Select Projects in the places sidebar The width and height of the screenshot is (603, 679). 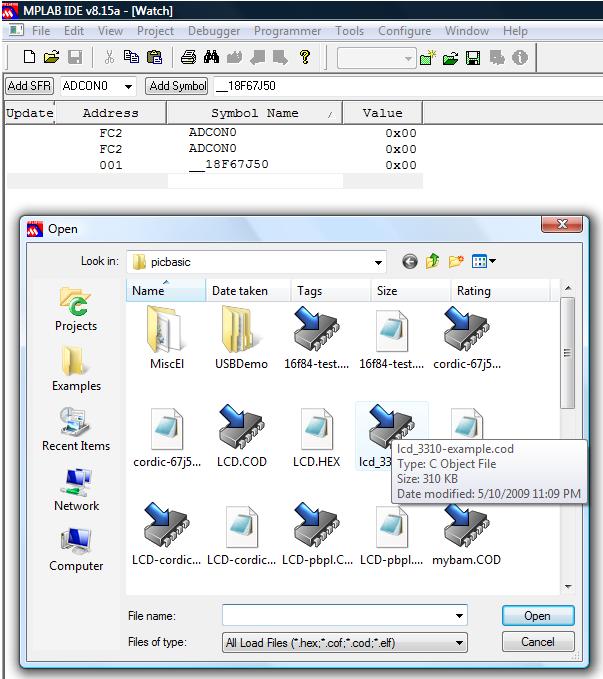coord(76,309)
